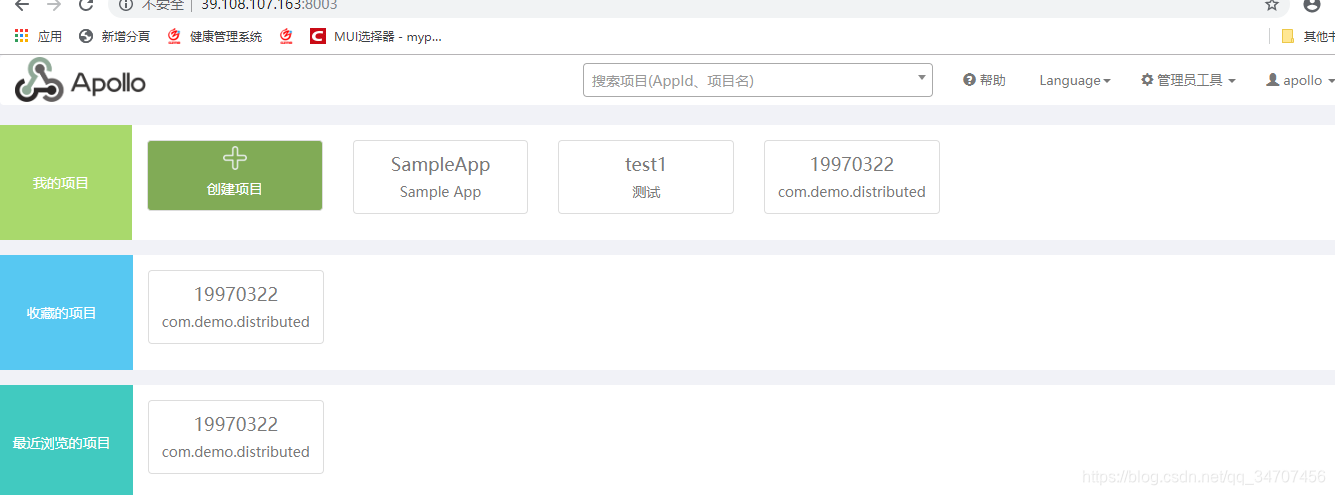Reload the page with the refresh icon
This screenshot has height=495, width=1335.
tap(86, 5)
